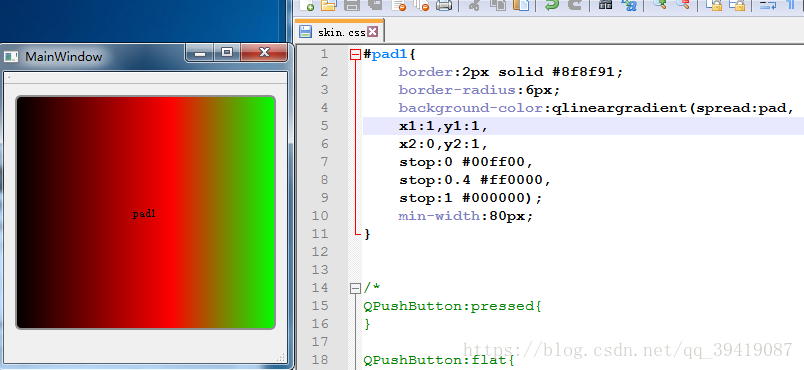Open the Replace toolbar icon
This screenshot has height=370, width=804.
coord(630,5)
